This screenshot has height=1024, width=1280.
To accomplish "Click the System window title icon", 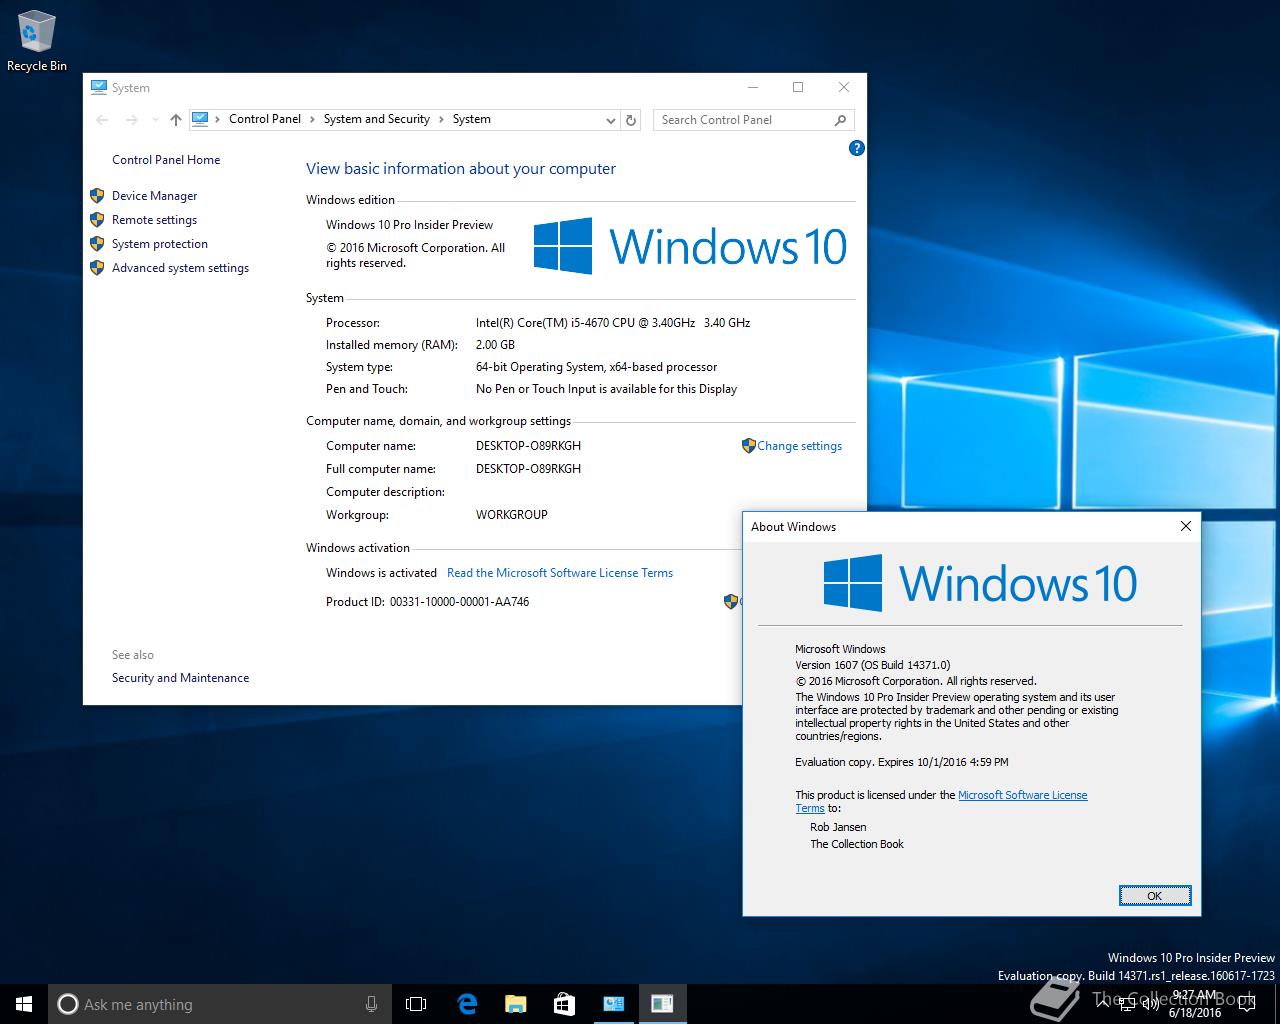I will click(99, 87).
